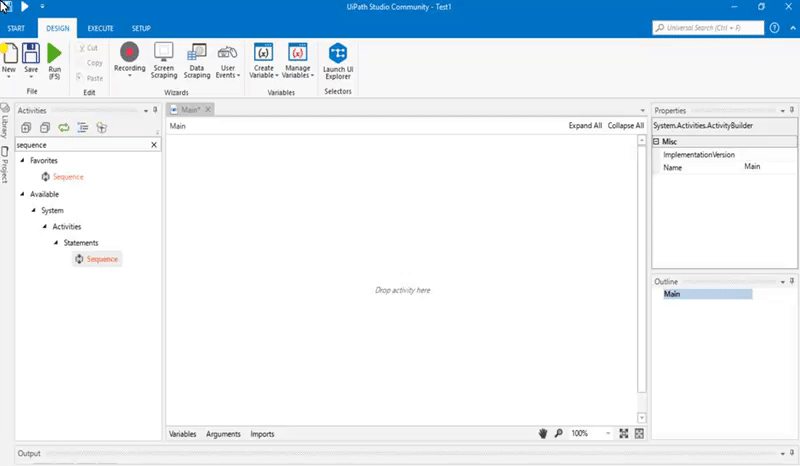Click Collapse All in designer
800x466 pixels.
pyautogui.click(x=626, y=126)
